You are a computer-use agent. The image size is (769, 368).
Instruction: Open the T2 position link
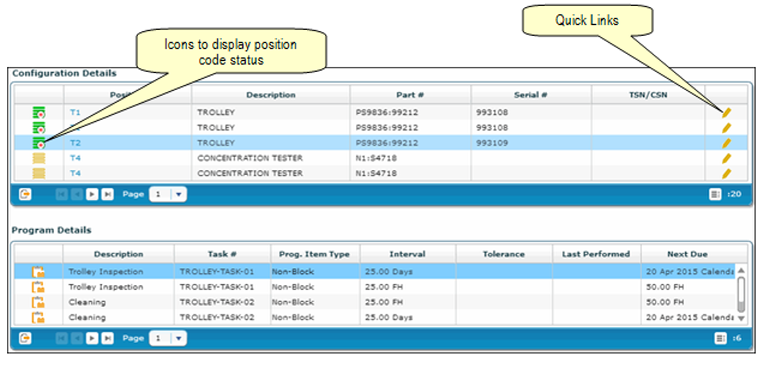click(75, 143)
